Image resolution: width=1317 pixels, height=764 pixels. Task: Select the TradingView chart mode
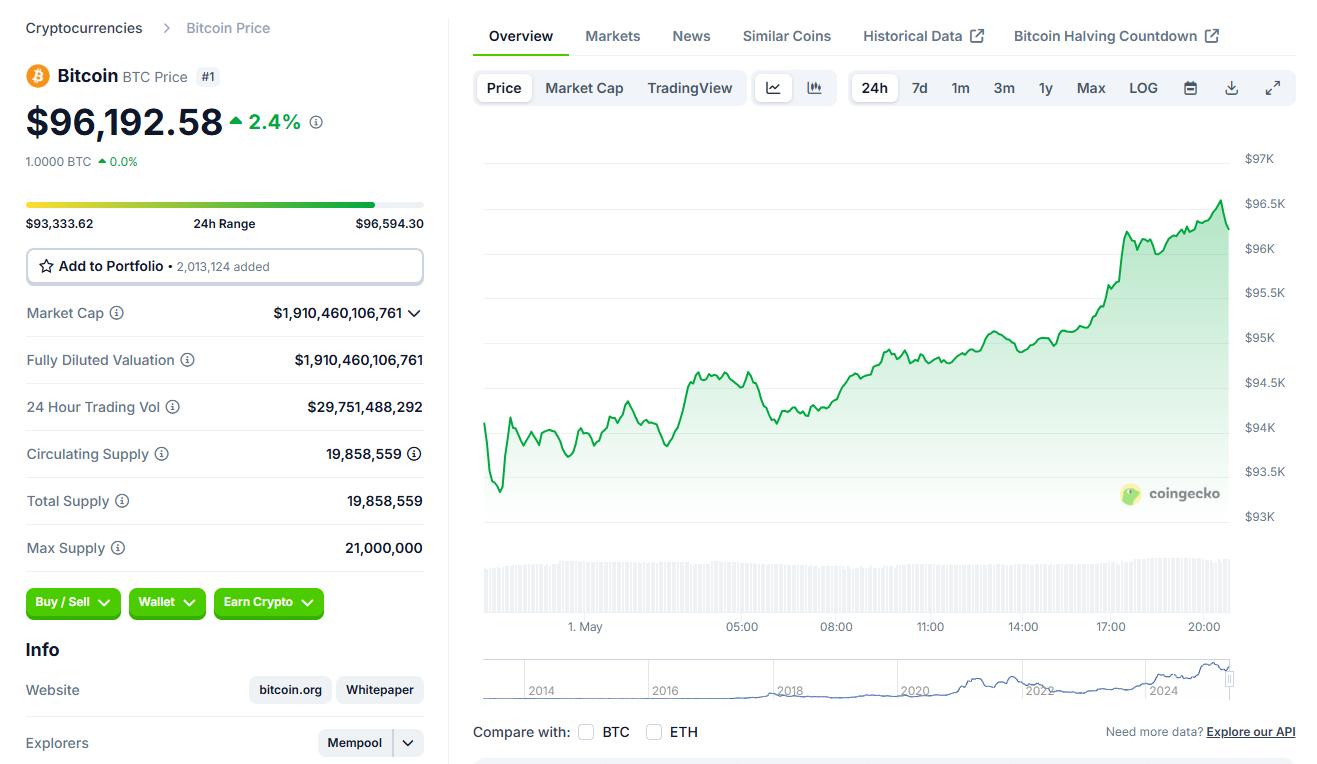[x=690, y=88]
